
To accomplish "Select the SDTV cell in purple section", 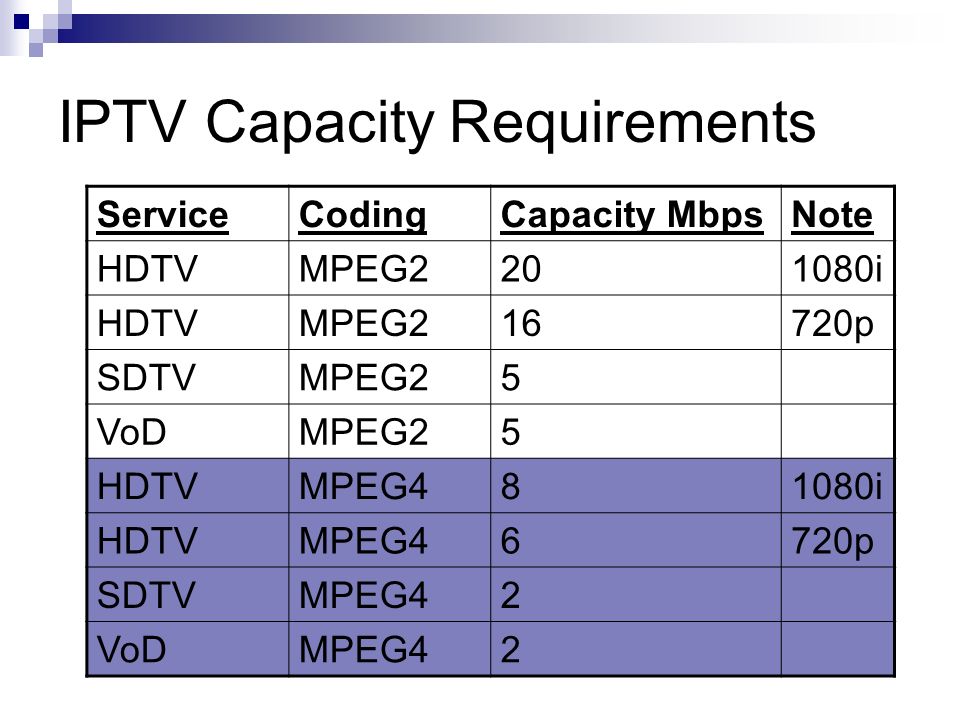I will pos(188,595).
